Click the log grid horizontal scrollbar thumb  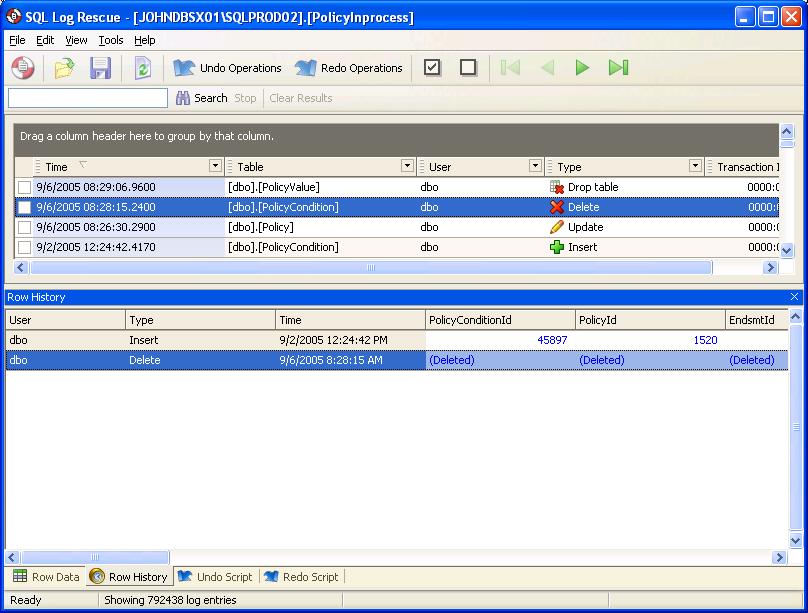[371, 267]
